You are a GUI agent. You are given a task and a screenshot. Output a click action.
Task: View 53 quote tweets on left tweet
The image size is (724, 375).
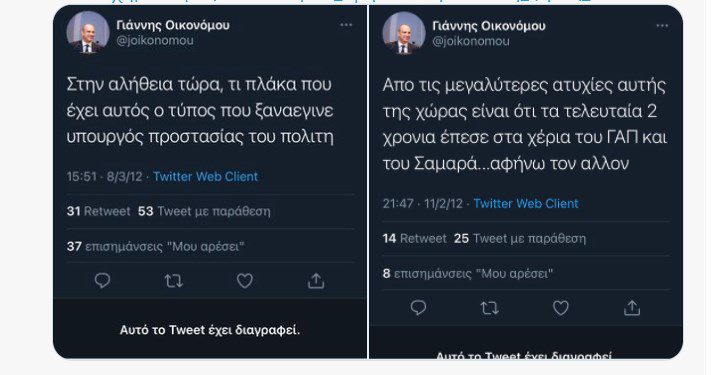(x=204, y=212)
